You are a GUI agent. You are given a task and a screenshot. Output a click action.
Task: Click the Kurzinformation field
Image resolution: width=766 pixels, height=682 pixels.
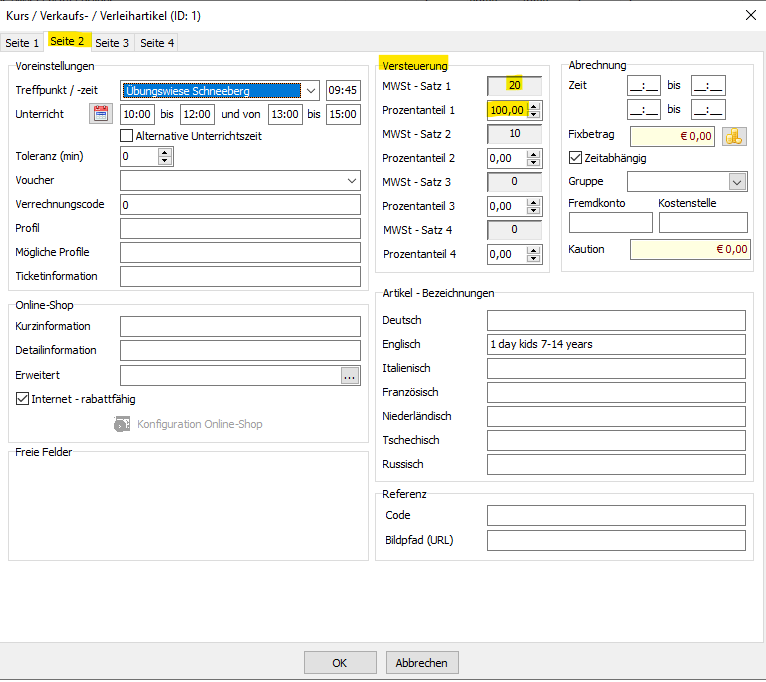click(x=240, y=326)
